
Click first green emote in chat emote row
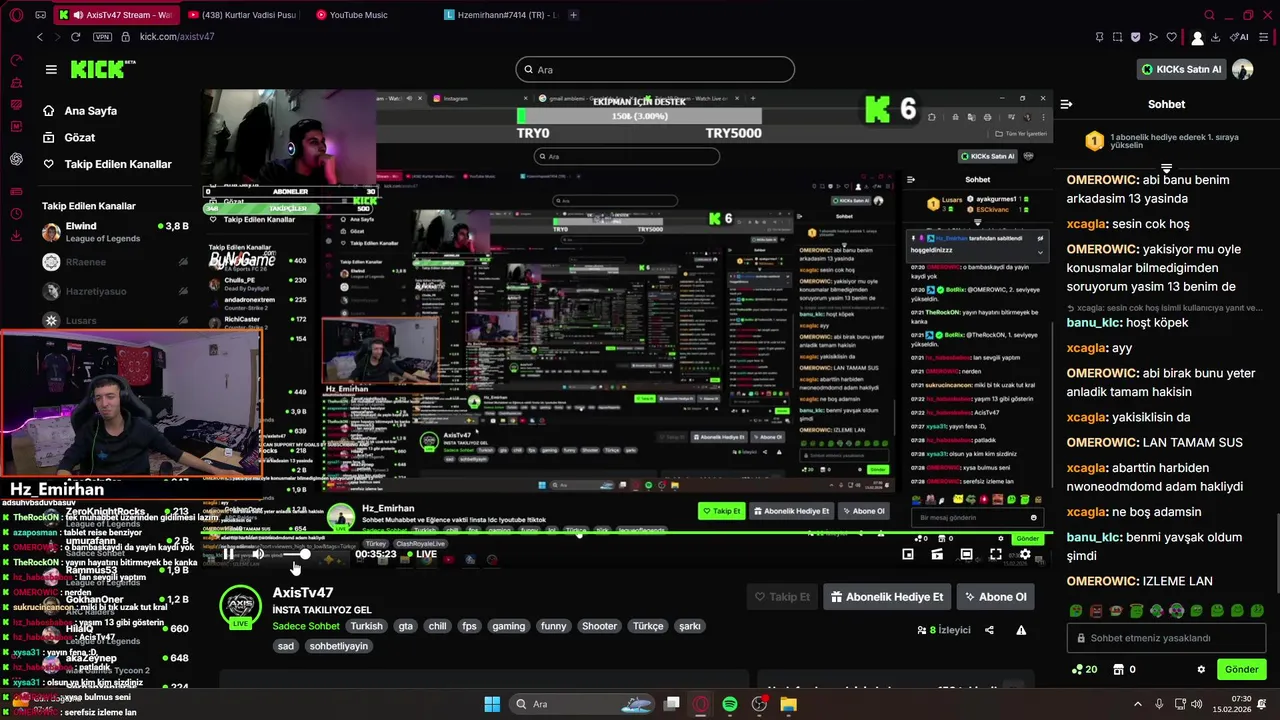tap(1076, 610)
